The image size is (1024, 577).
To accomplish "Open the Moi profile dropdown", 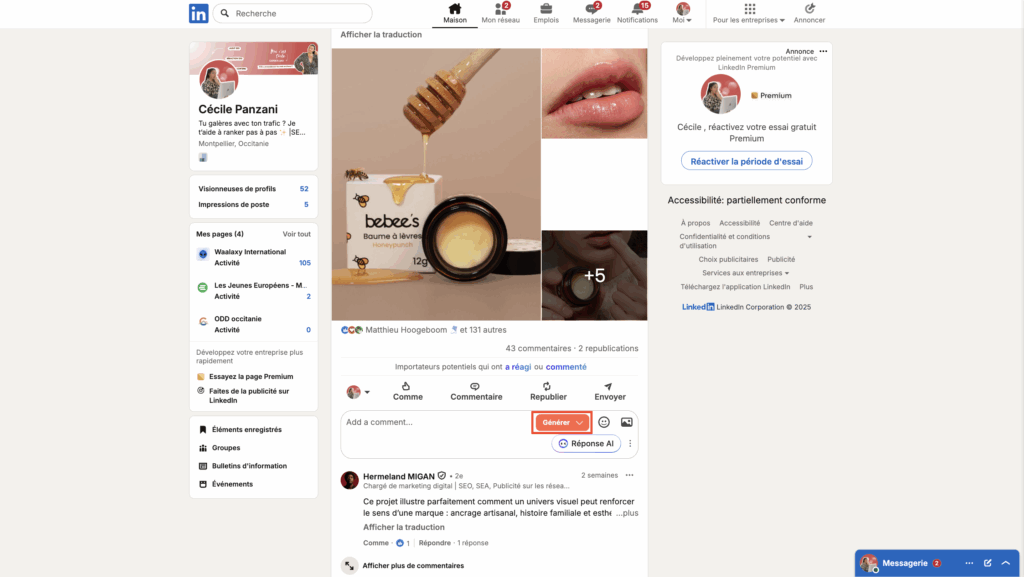I will click(x=682, y=13).
